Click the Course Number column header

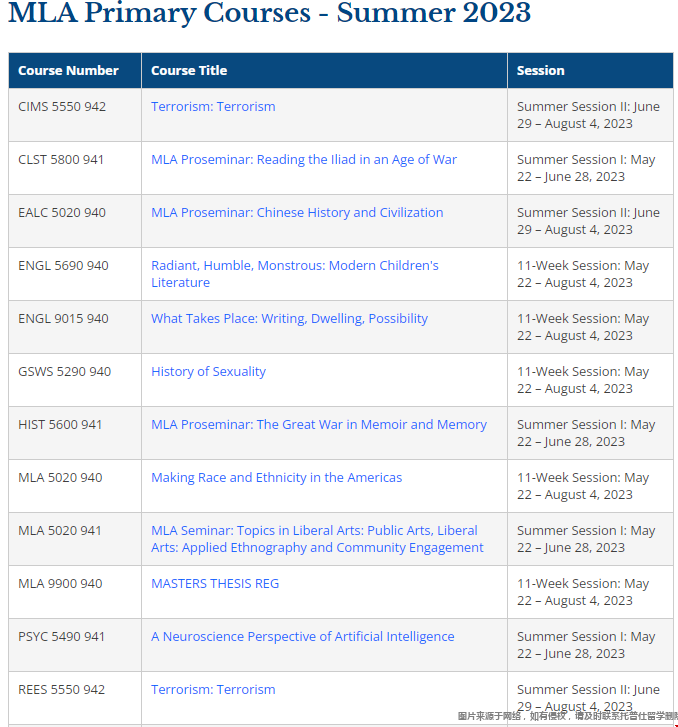tap(68, 71)
